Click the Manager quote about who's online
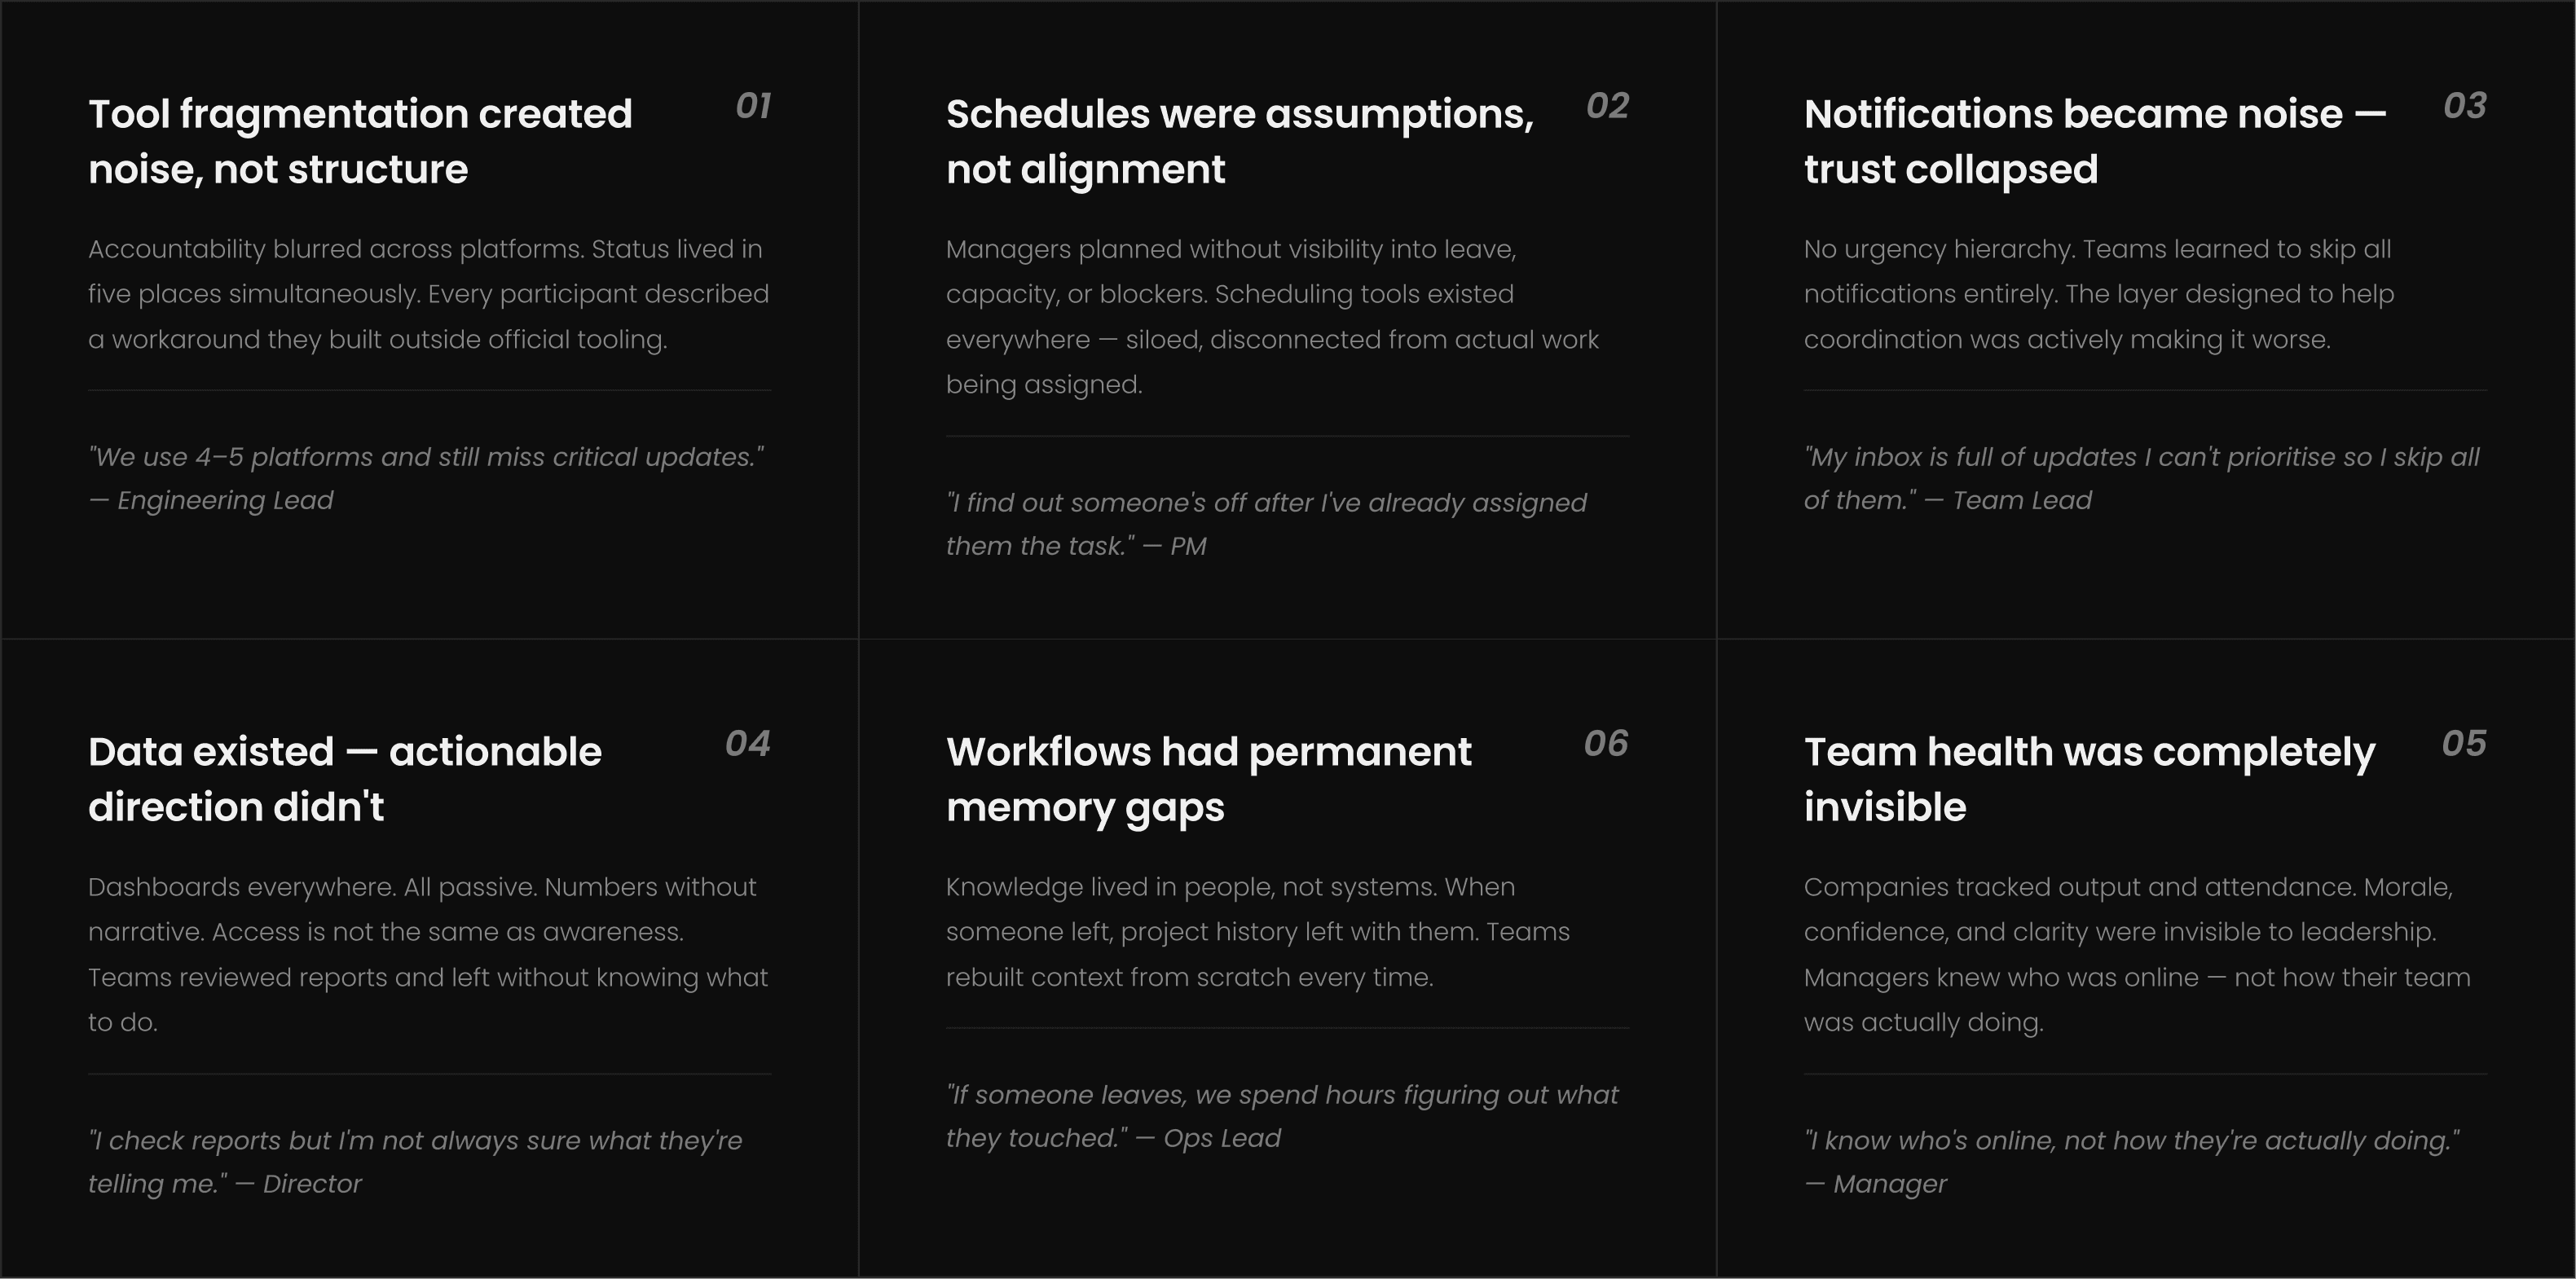2576x1279 pixels. pos(2132,1162)
